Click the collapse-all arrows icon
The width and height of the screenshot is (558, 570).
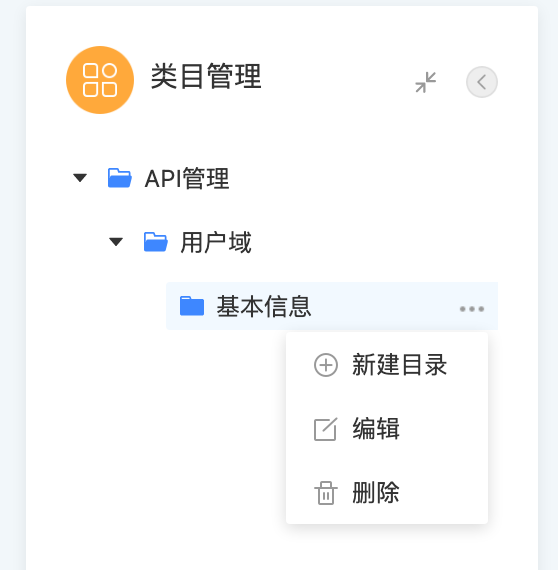426,82
